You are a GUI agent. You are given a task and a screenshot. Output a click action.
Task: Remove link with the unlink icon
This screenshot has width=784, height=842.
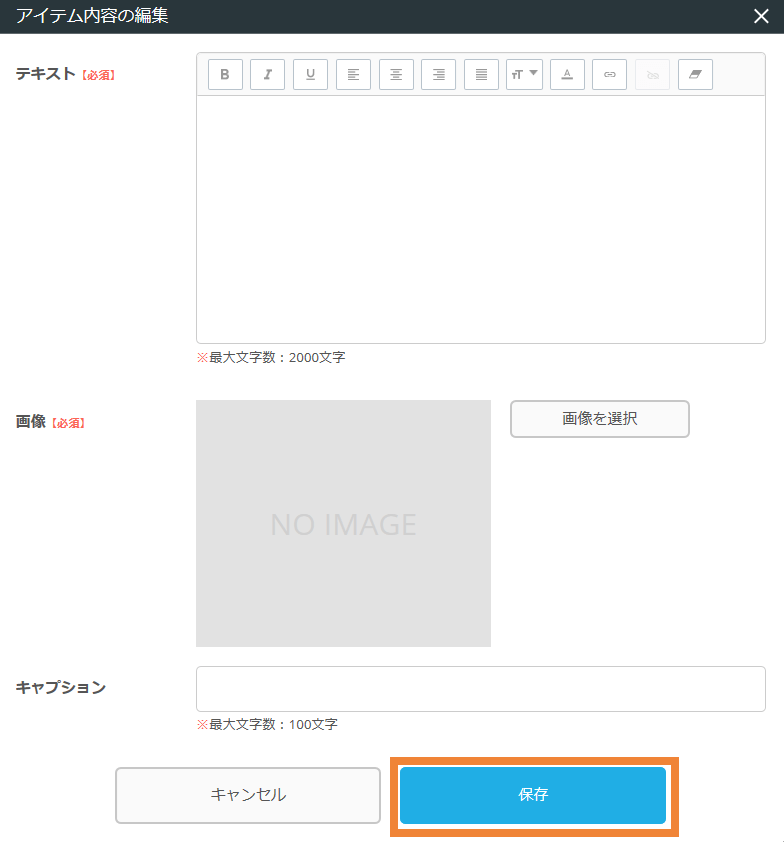652,74
